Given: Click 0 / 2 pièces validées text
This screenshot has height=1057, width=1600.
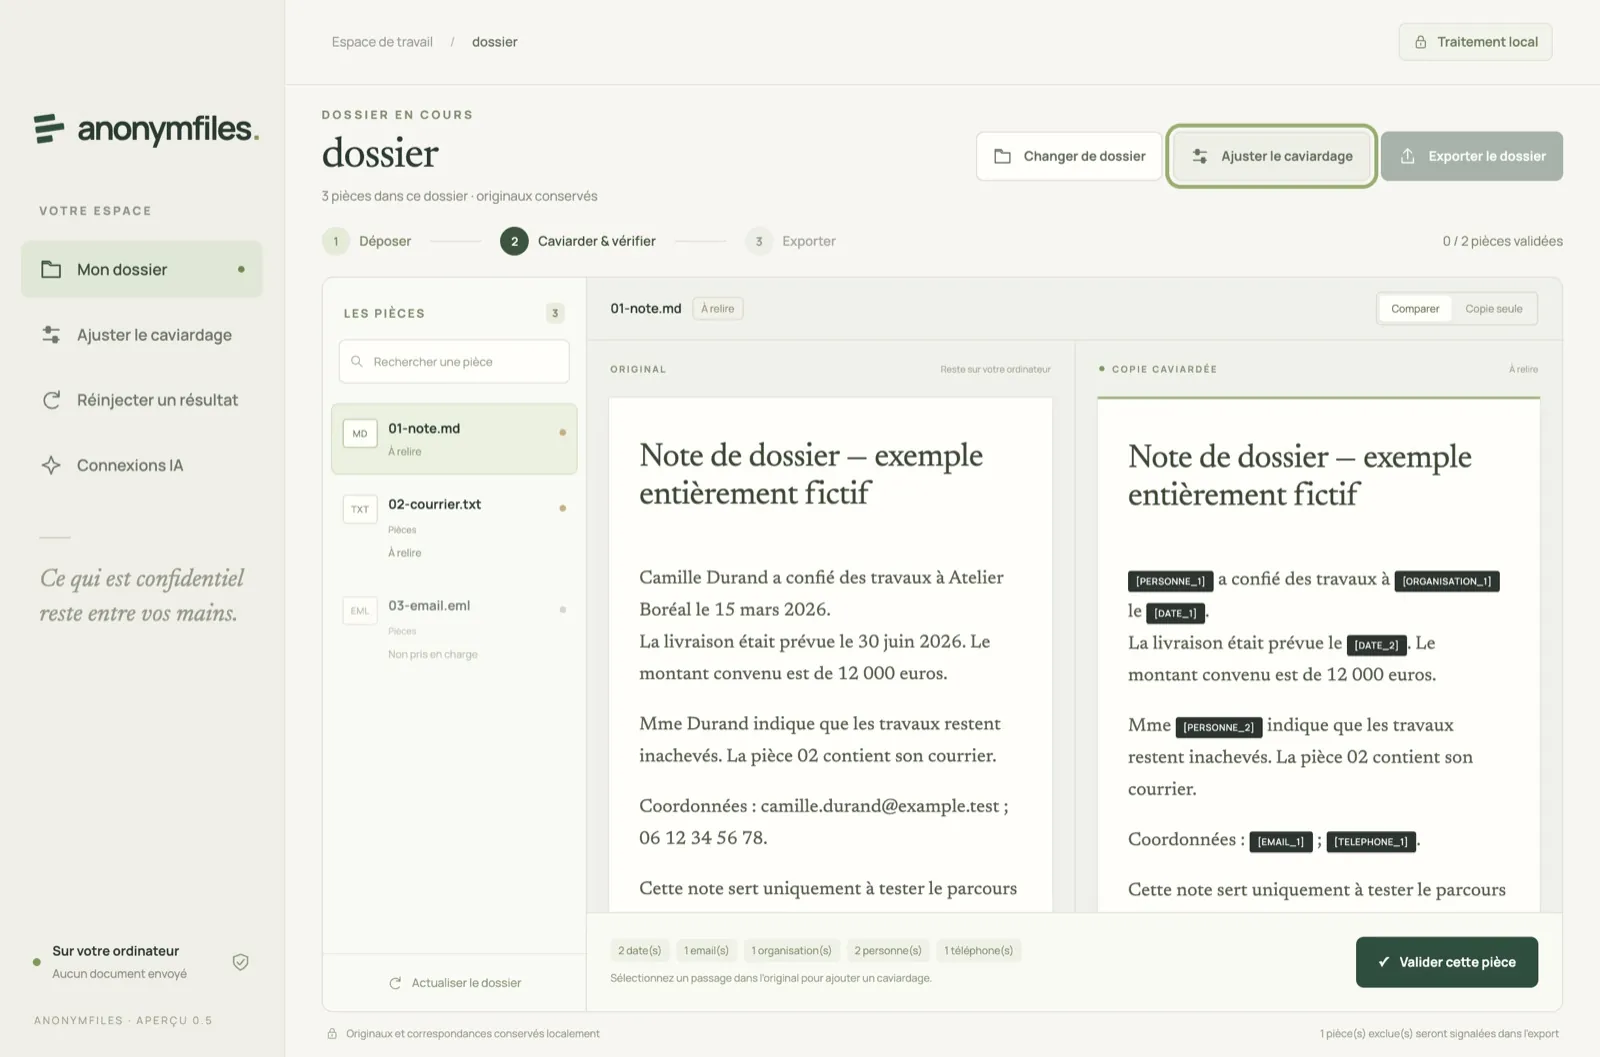Looking at the screenshot, I should pyautogui.click(x=1502, y=241).
